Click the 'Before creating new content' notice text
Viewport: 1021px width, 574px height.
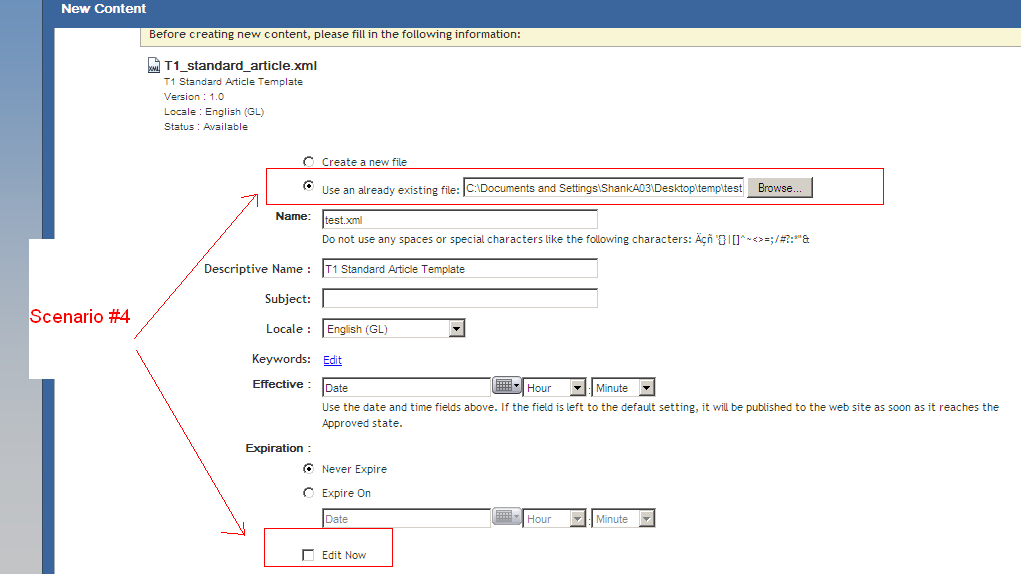(x=335, y=34)
